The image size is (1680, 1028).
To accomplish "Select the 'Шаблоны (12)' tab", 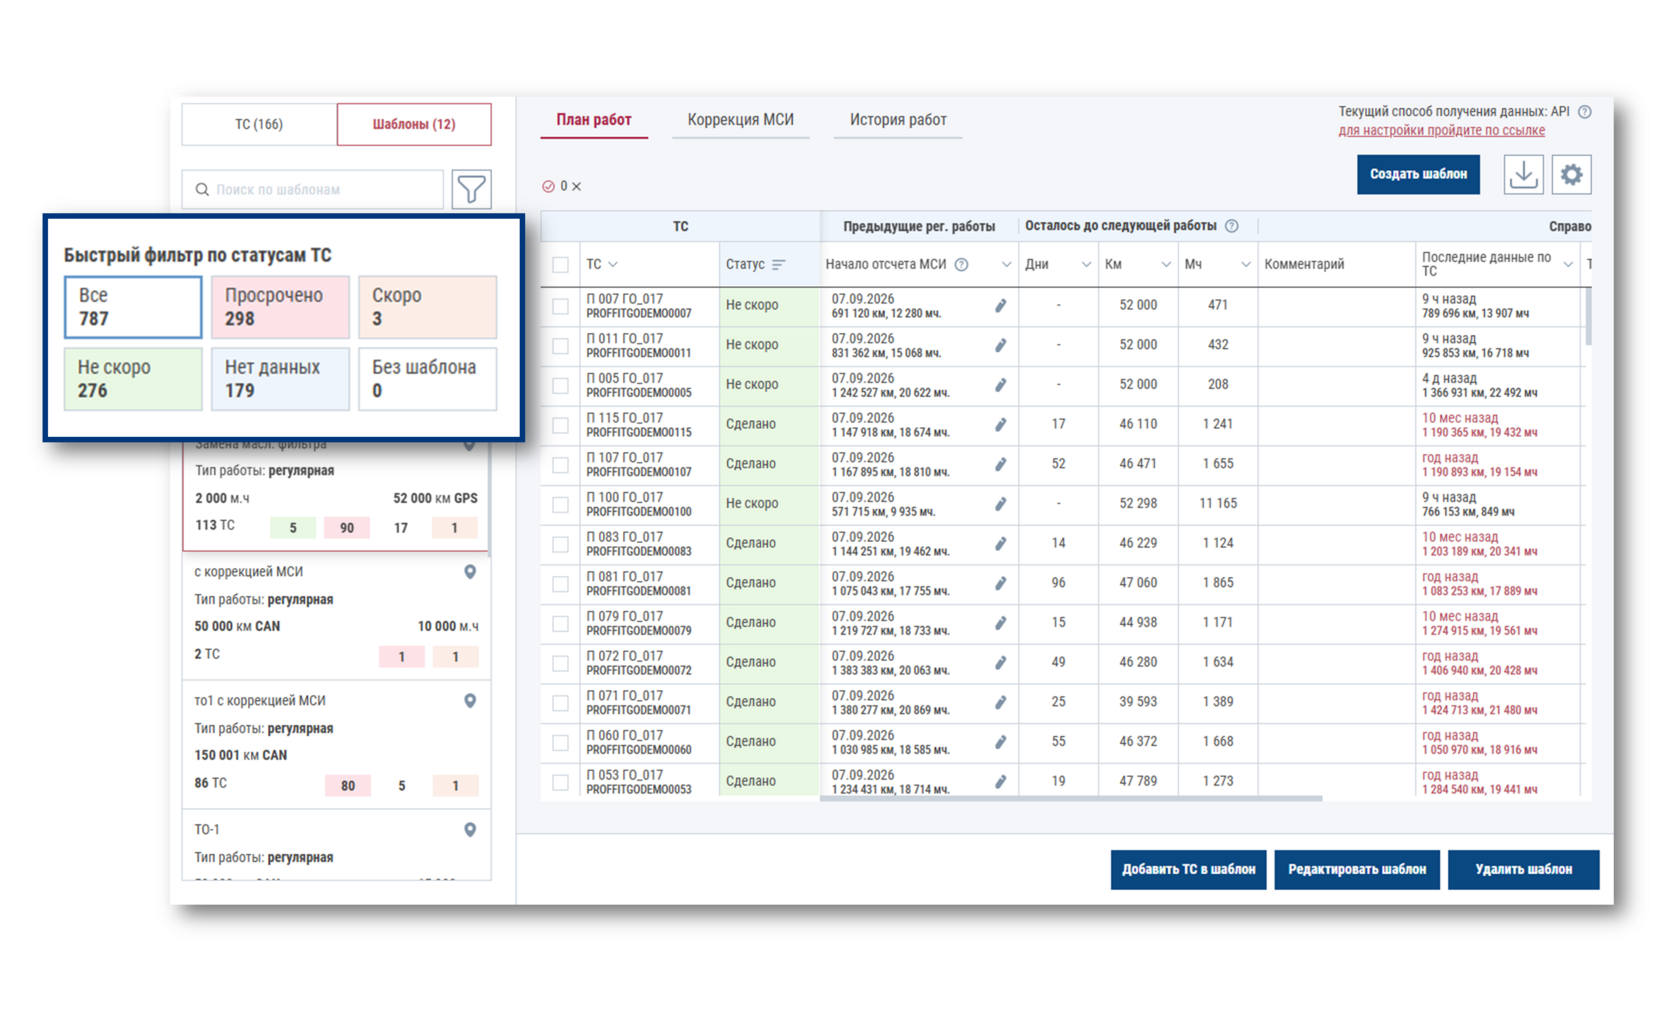I will (x=414, y=124).
